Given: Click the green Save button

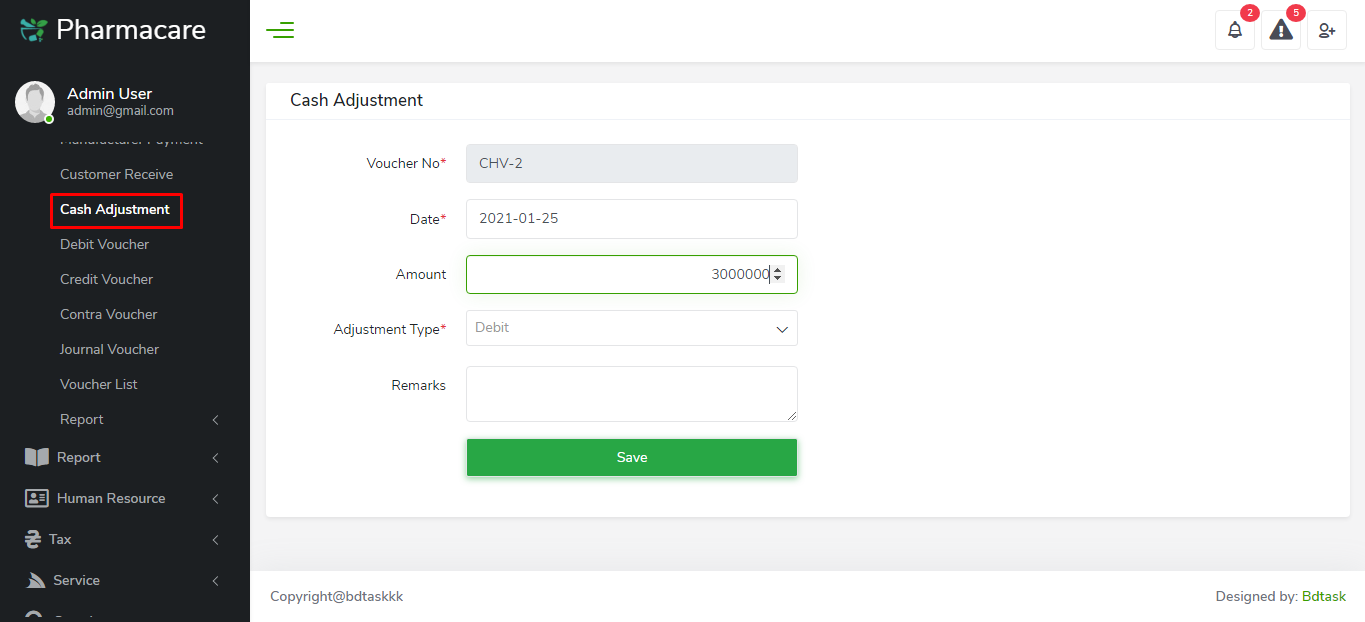Looking at the screenshot, I should [x=632, y=457].
